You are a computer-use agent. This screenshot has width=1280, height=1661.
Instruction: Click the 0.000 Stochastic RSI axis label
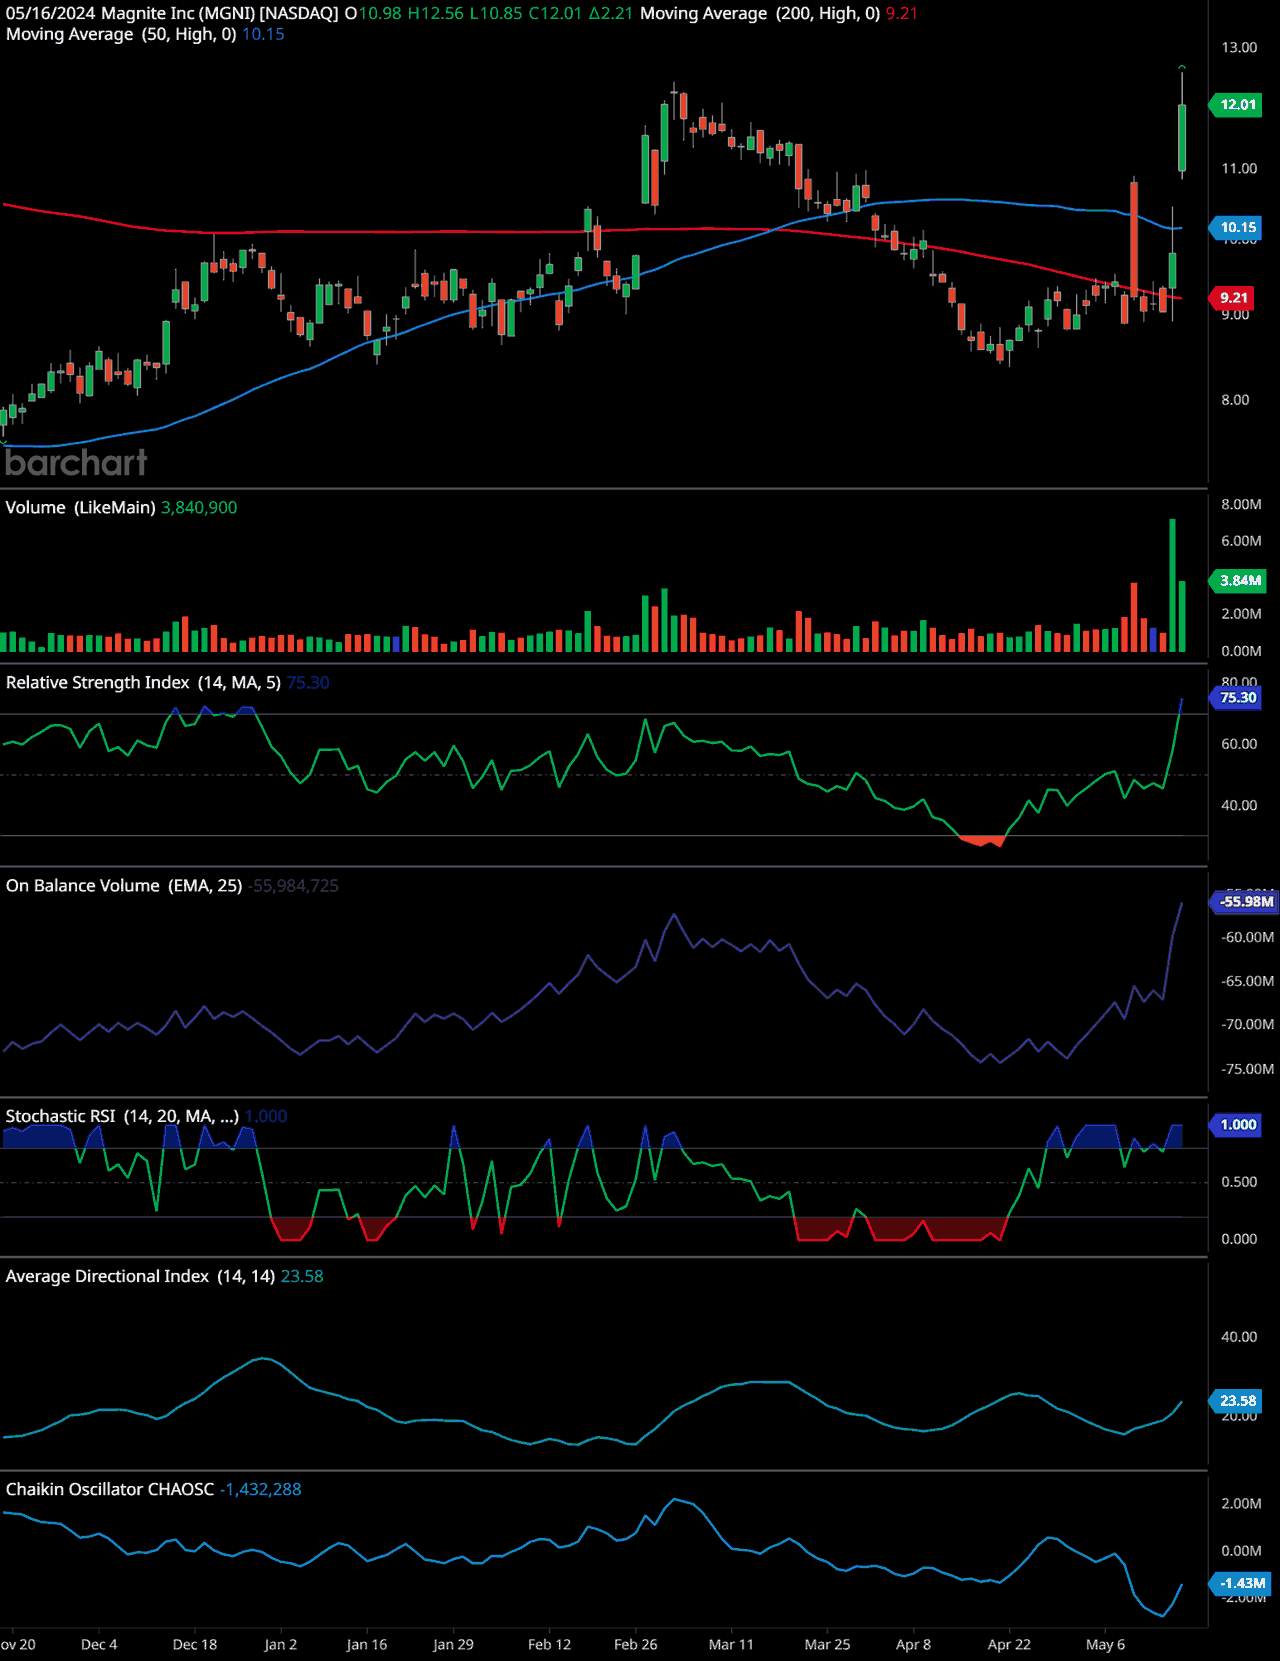pos(1239,1240)
